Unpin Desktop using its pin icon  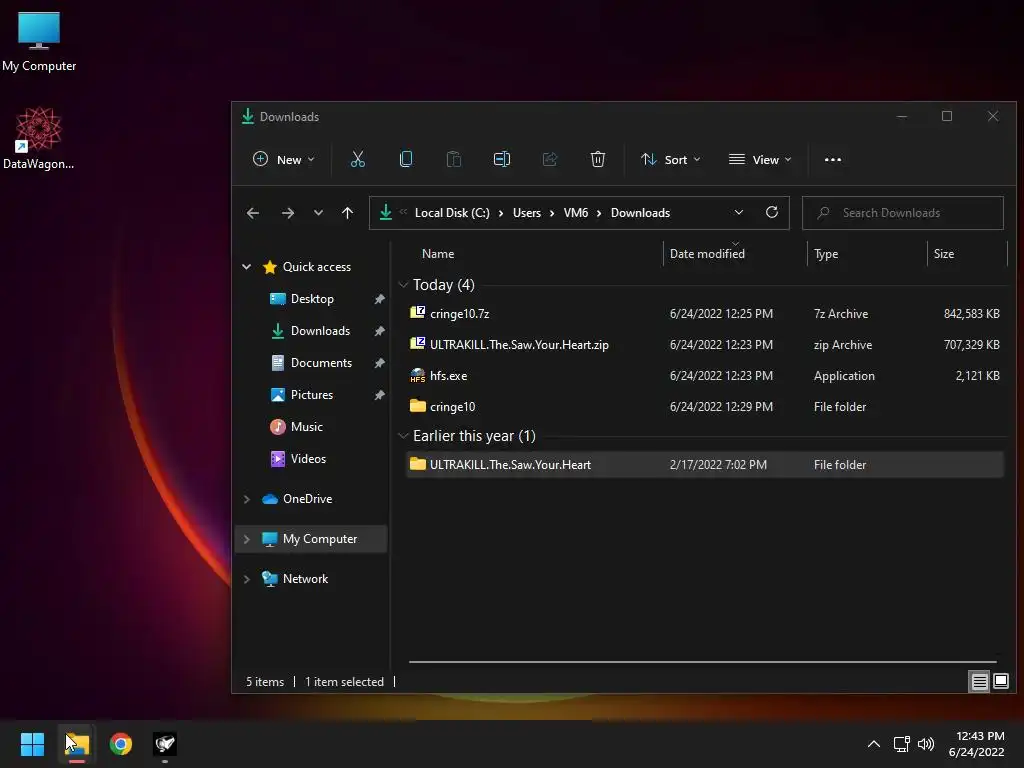coord(379,298)
